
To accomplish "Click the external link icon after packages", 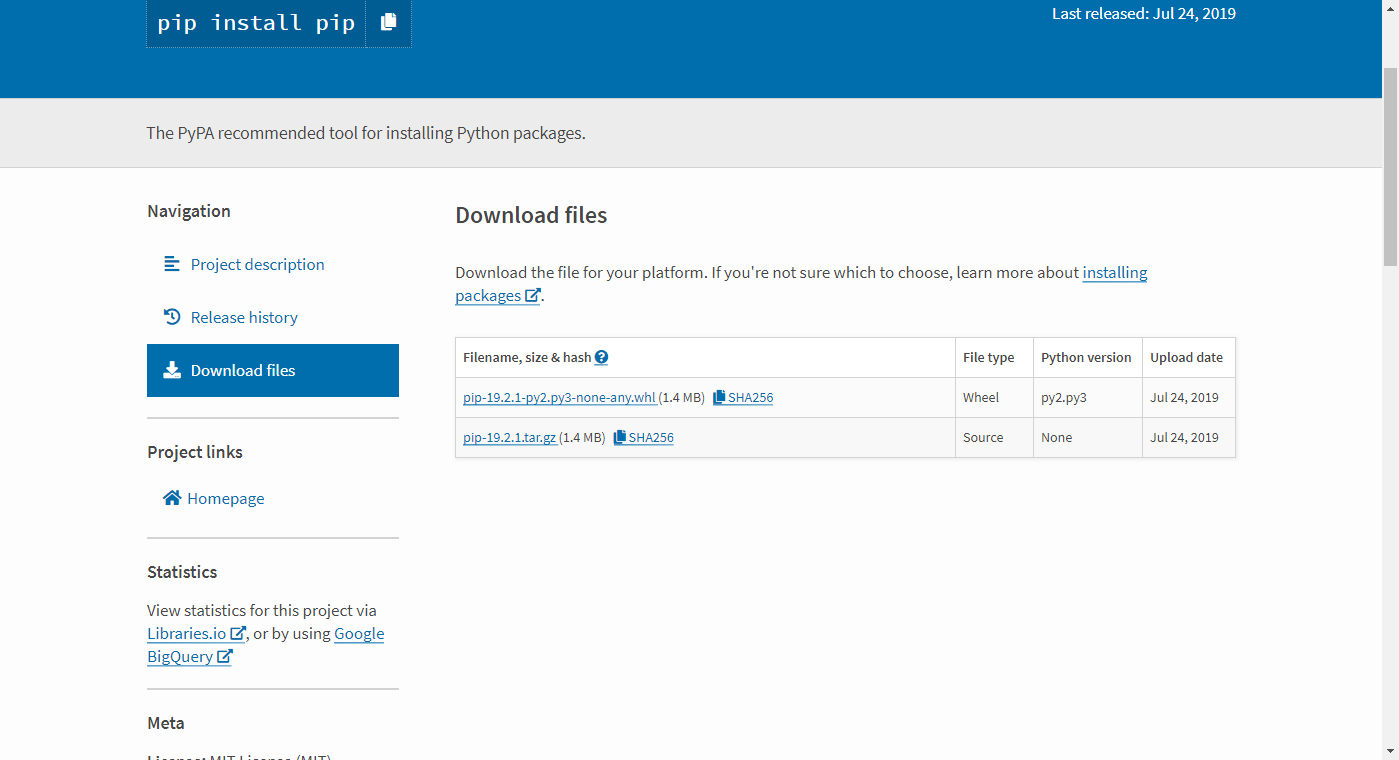I will tap(533, 295).
